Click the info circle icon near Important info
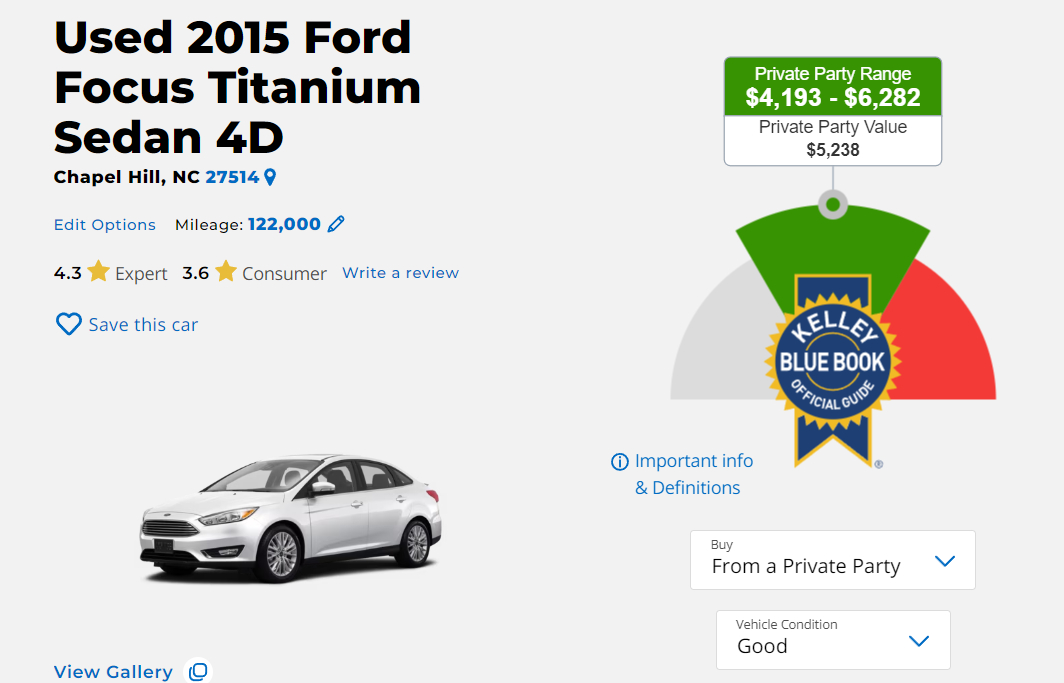This screenshot has width=1064, height=683. pyautogui.click(x=620, y=462)
